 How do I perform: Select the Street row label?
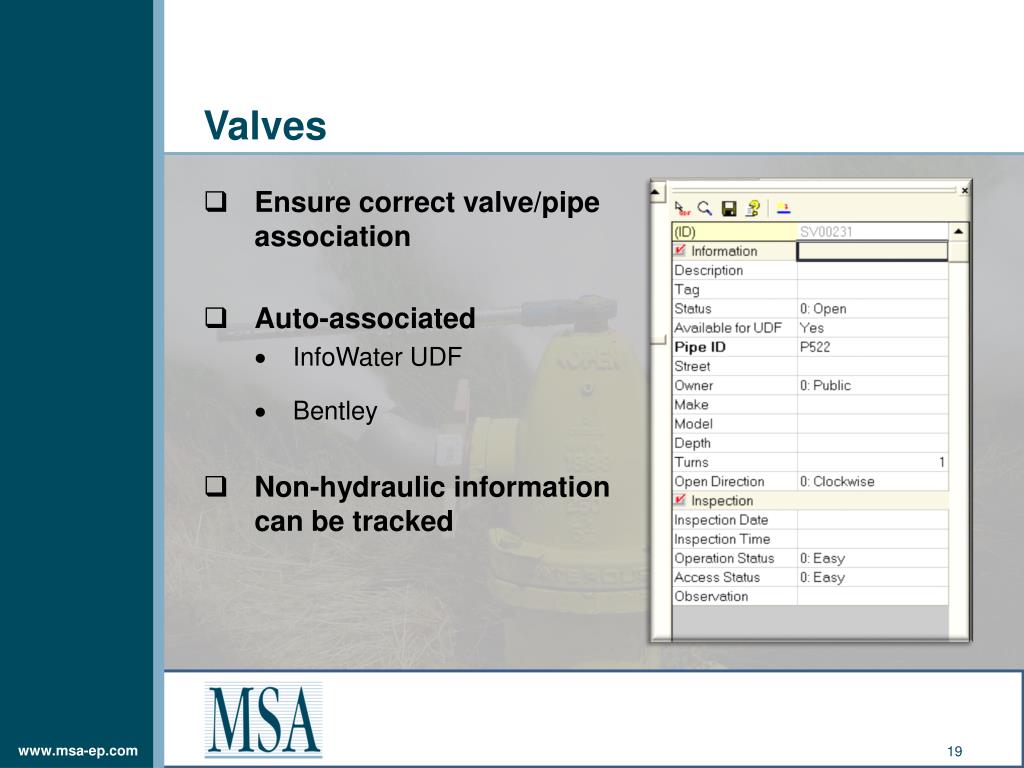coord(735,366)
